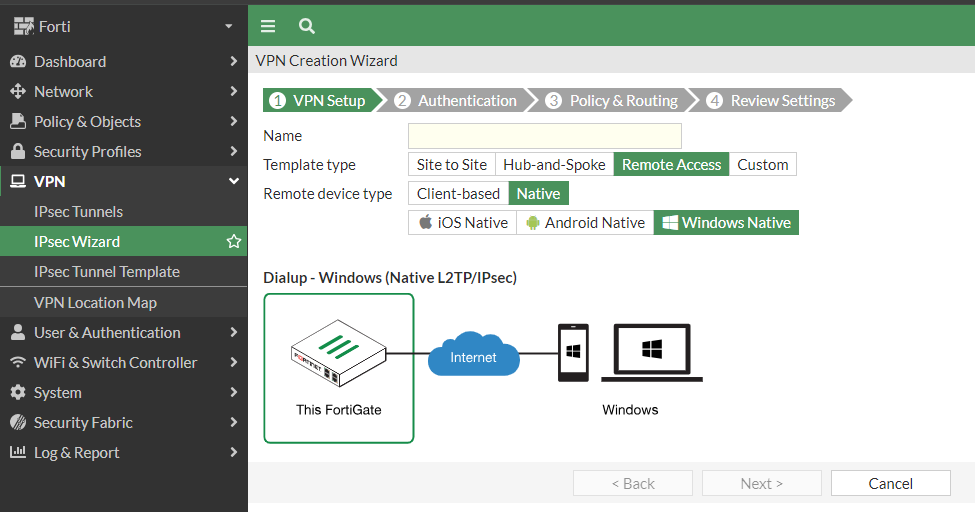Open the search magnifier icon
This screenshot has width=975, height=512.
click(307, 26)
